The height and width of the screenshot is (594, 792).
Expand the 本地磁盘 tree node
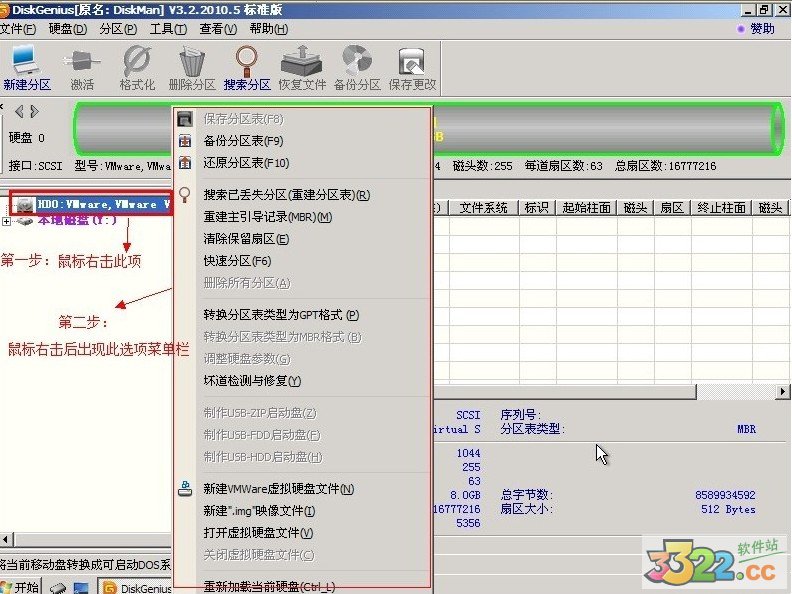(x=6, y=221)
